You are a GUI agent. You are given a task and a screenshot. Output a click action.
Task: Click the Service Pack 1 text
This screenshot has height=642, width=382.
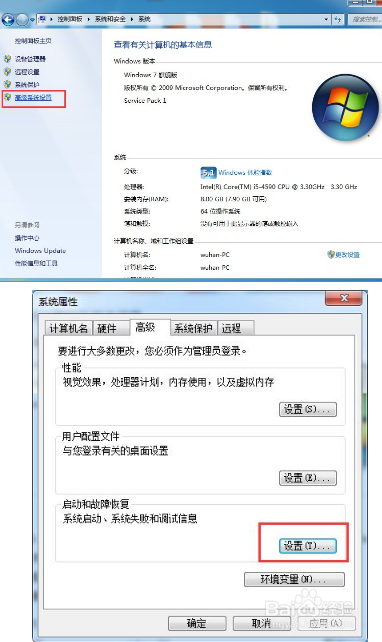click(145, 100)
